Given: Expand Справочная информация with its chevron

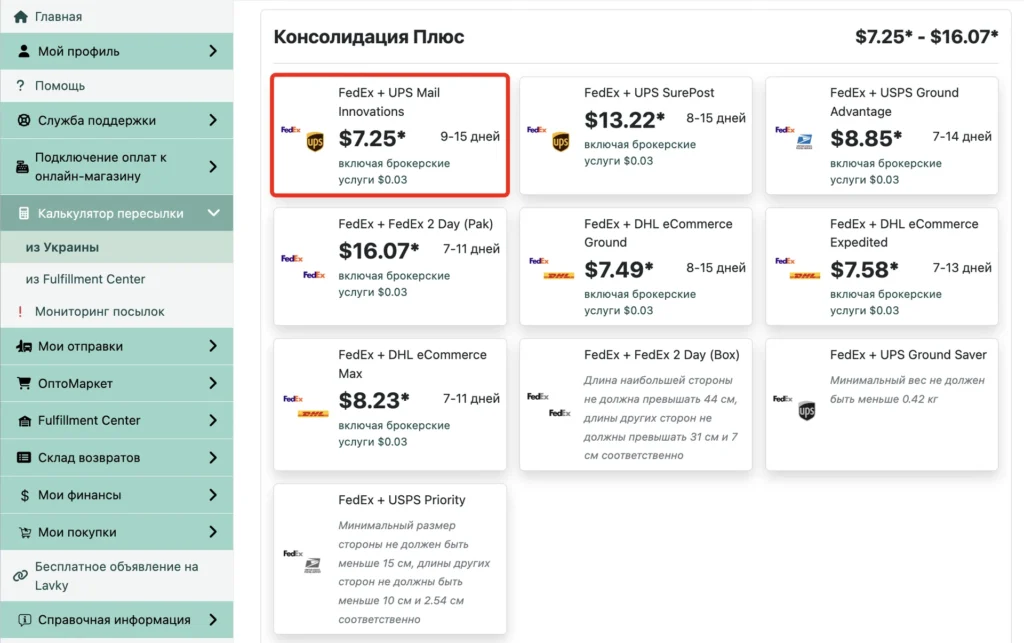Looking at the screenshot, I should point(213,619).
